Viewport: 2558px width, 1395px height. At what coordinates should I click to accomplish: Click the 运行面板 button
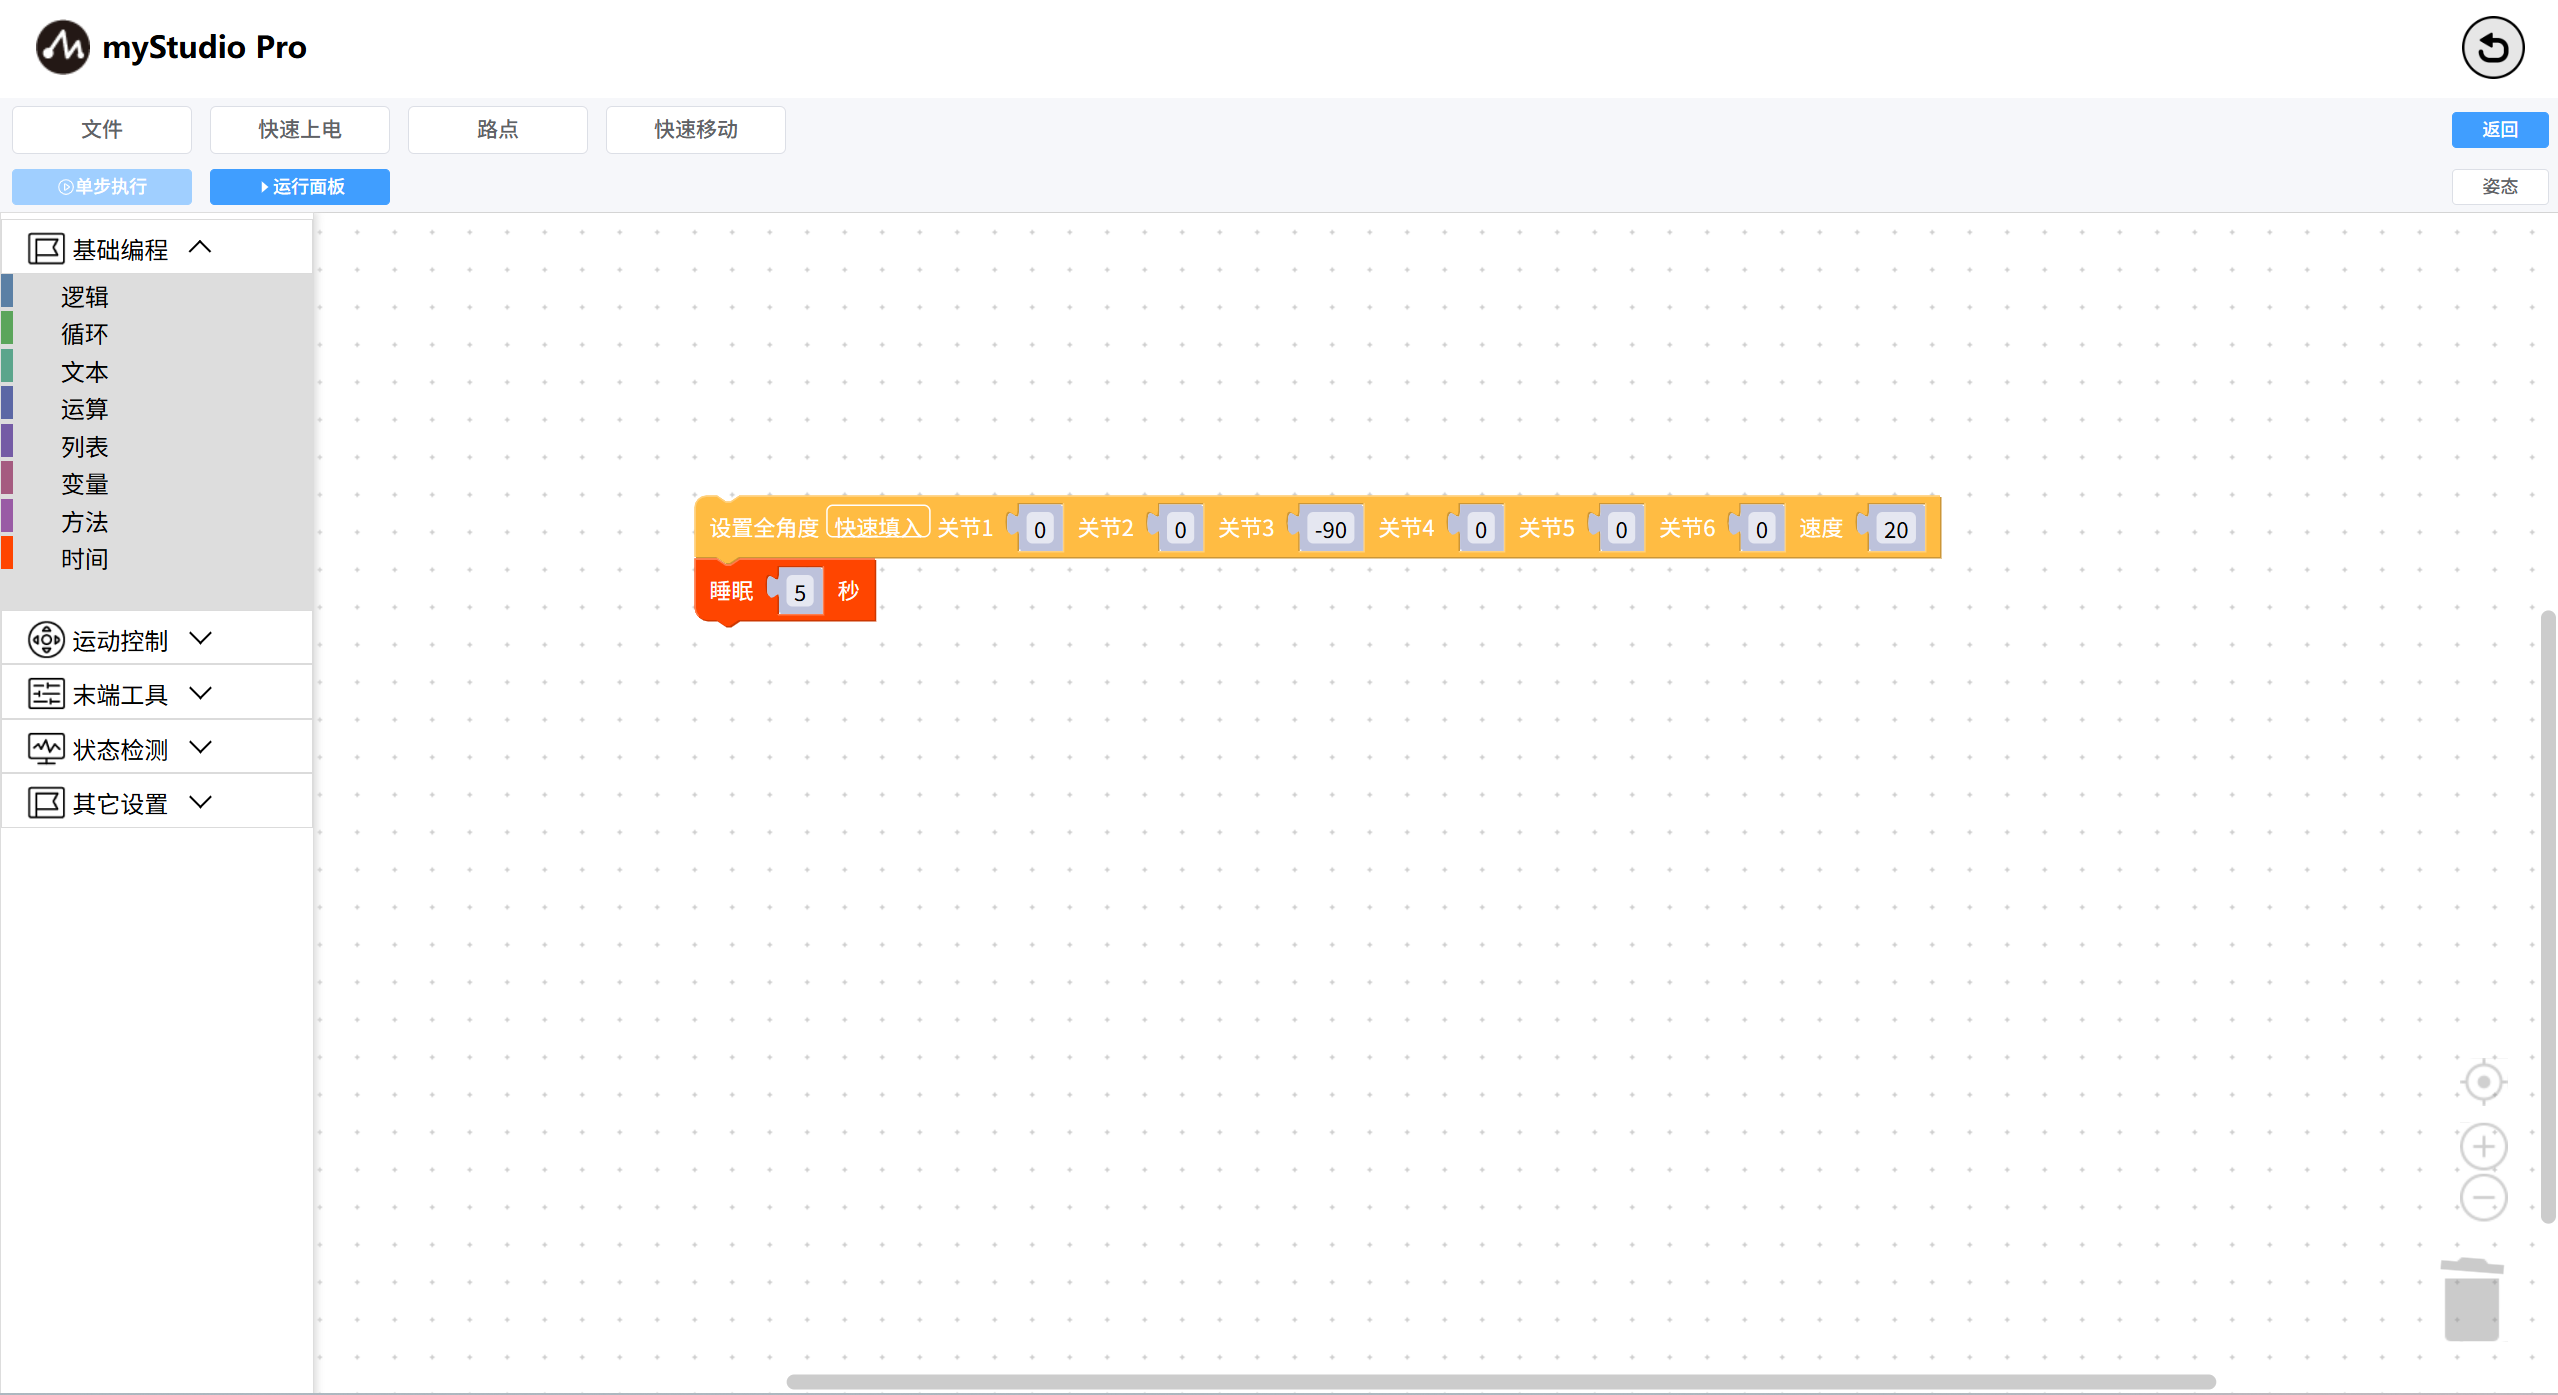[x=299, y=187]
